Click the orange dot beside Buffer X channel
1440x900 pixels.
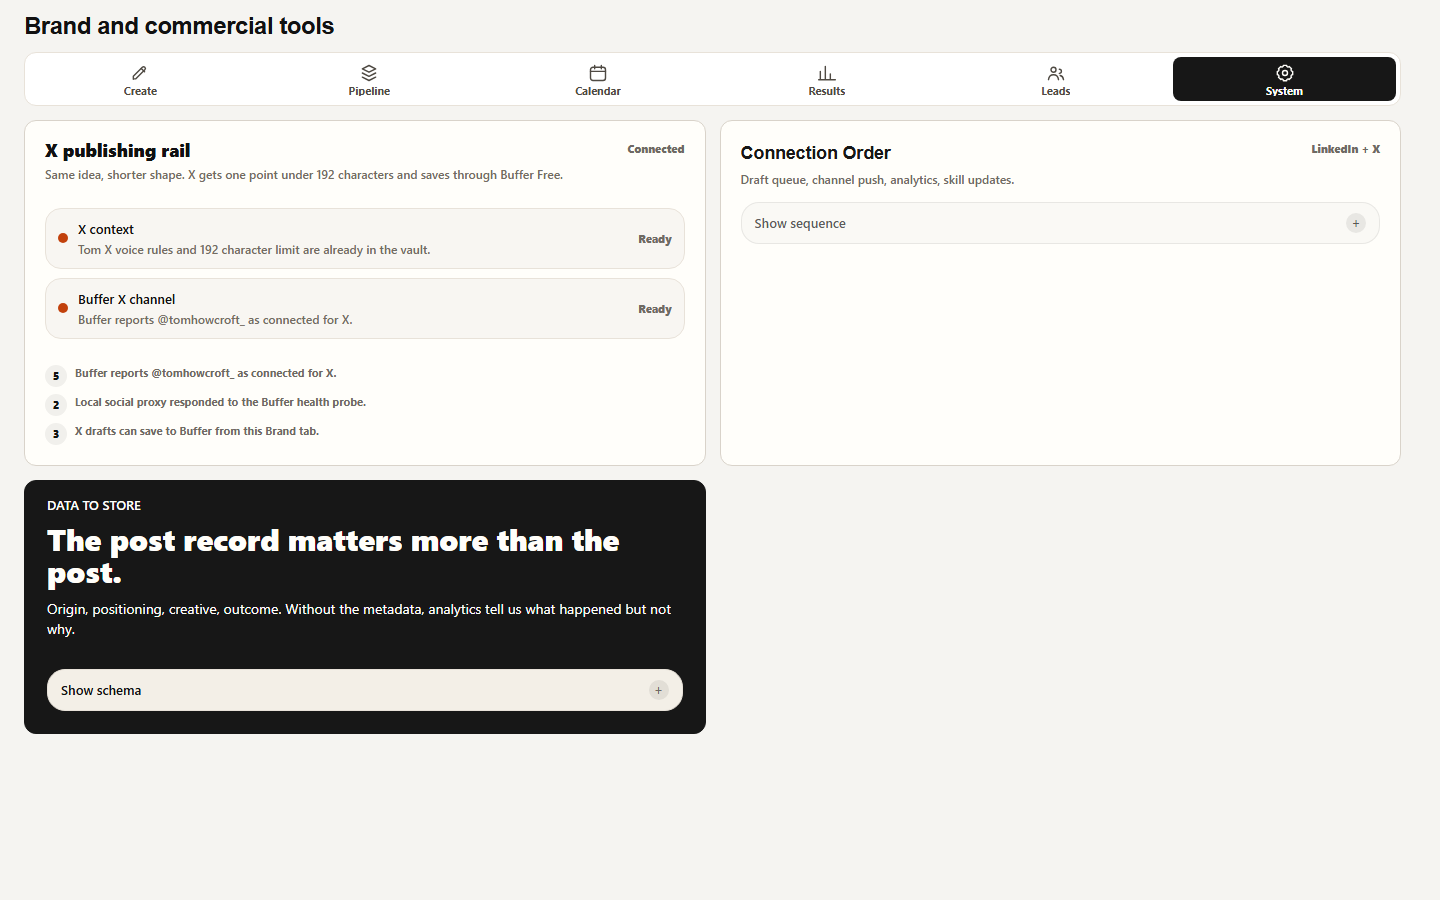pos(63,308)
